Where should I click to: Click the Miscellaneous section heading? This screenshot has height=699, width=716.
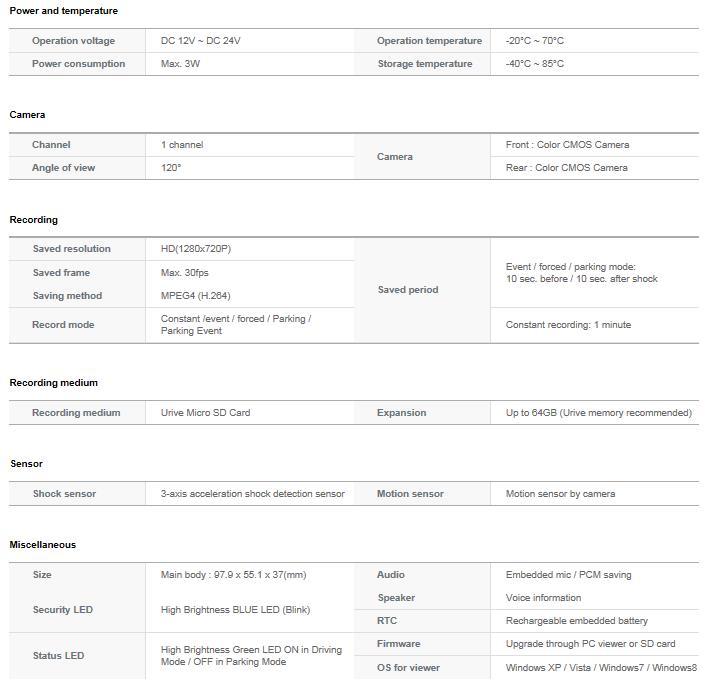point(43,545)
